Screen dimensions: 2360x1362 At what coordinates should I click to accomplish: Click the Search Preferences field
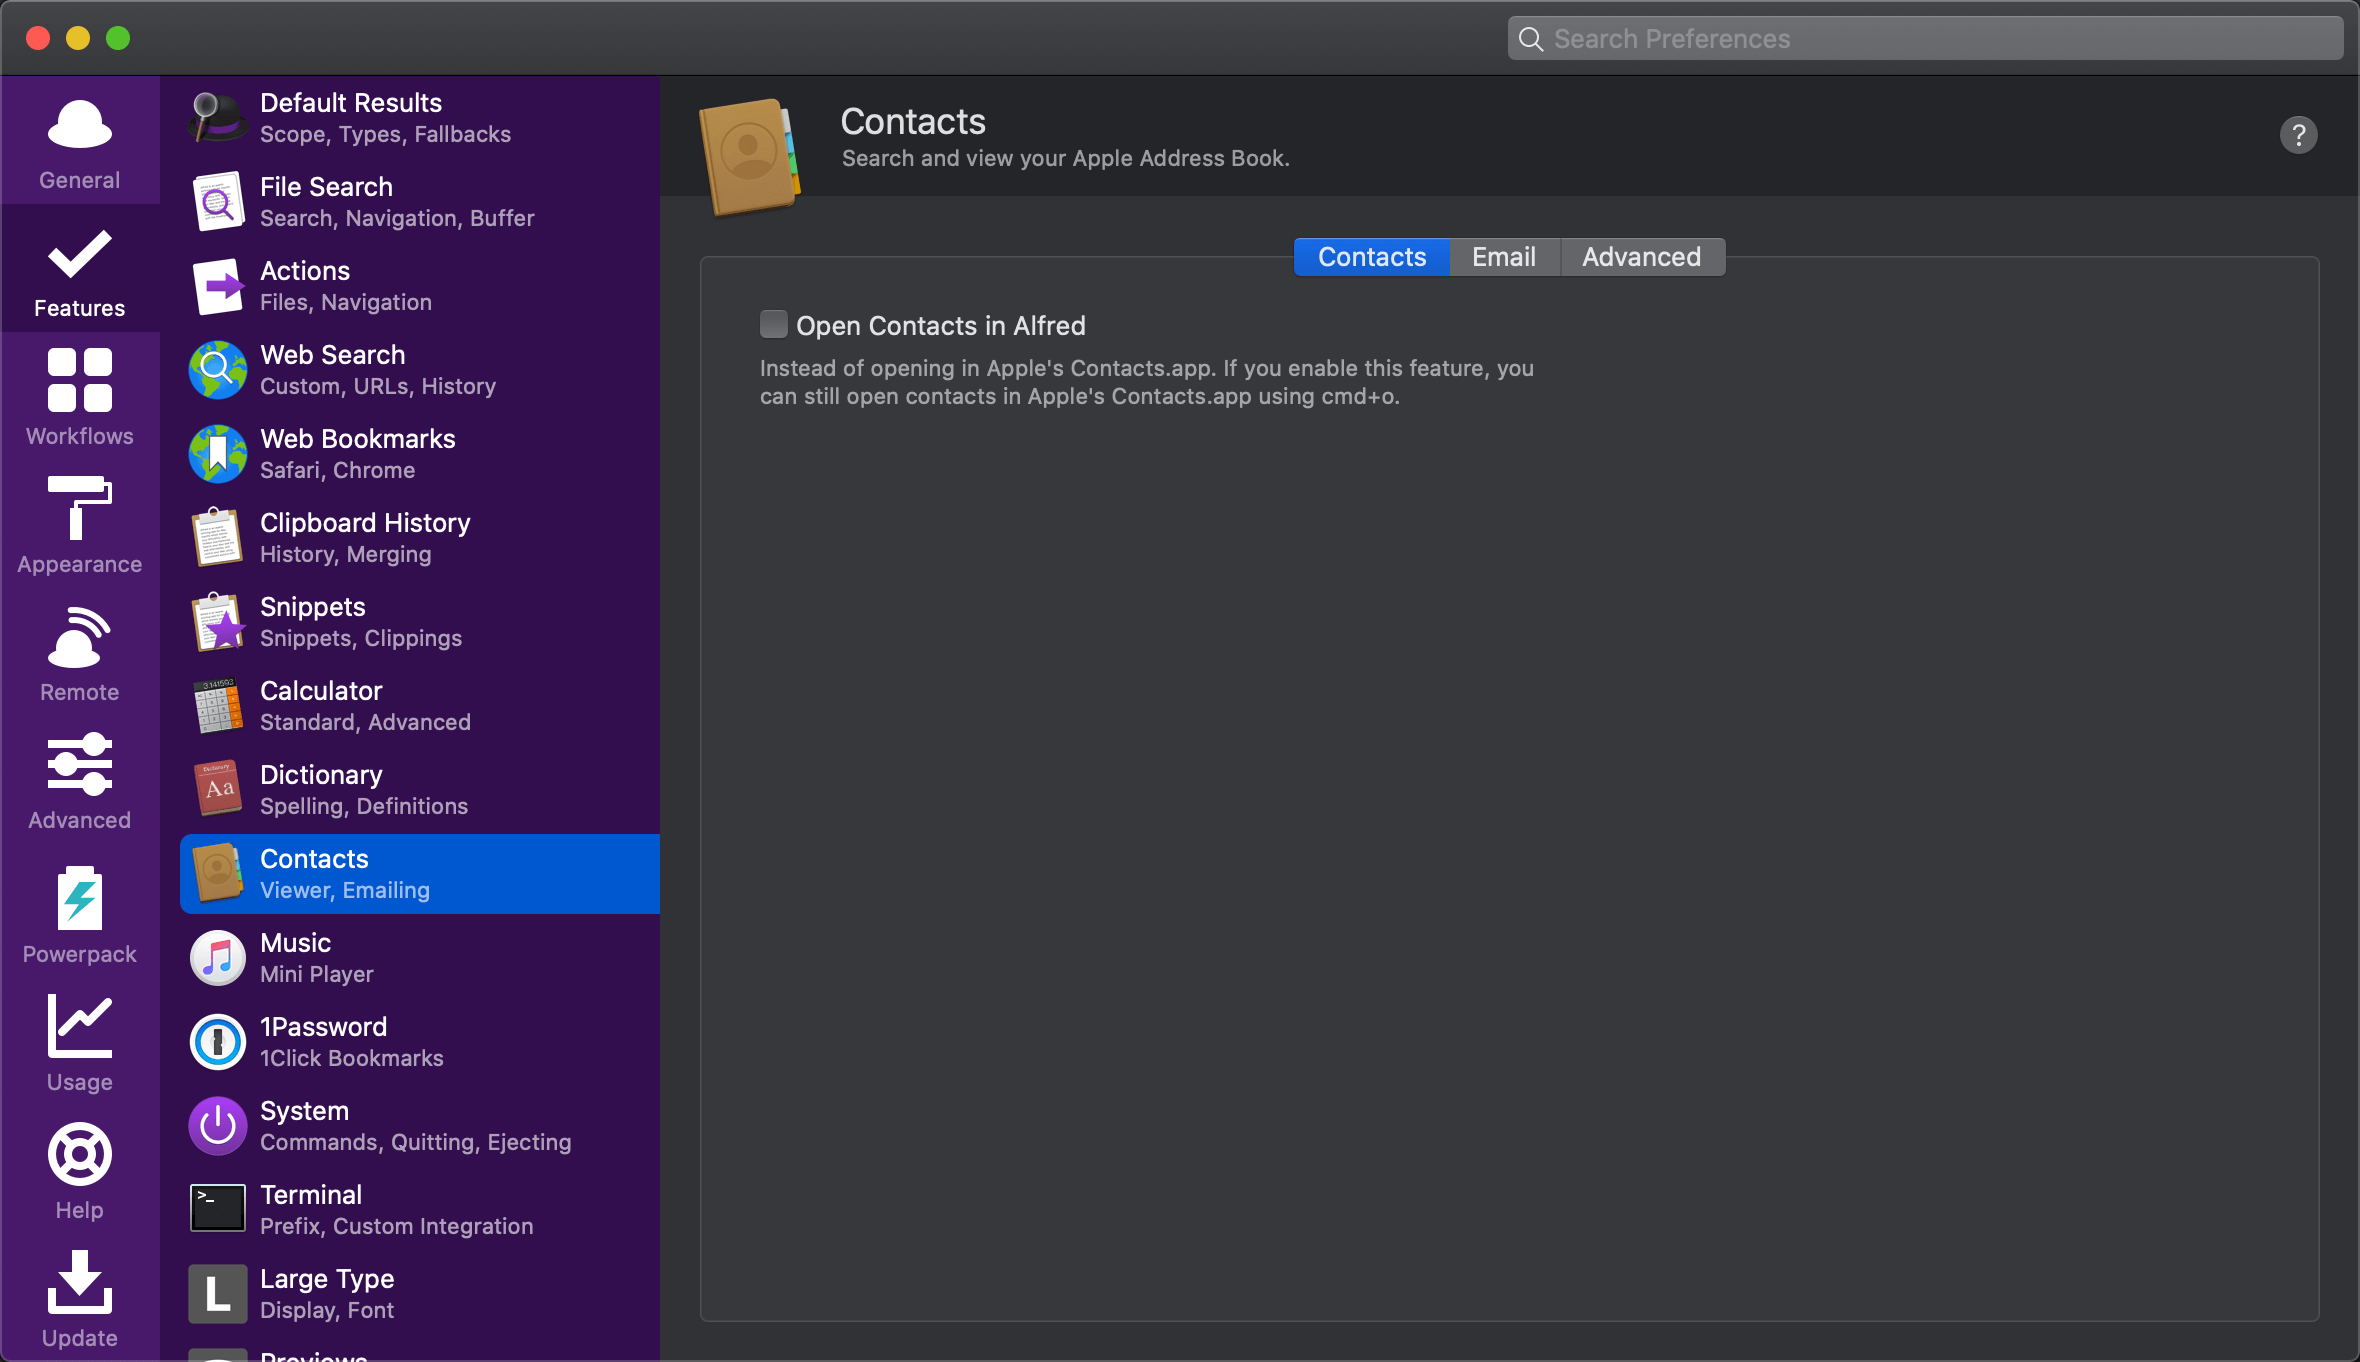1925,39
